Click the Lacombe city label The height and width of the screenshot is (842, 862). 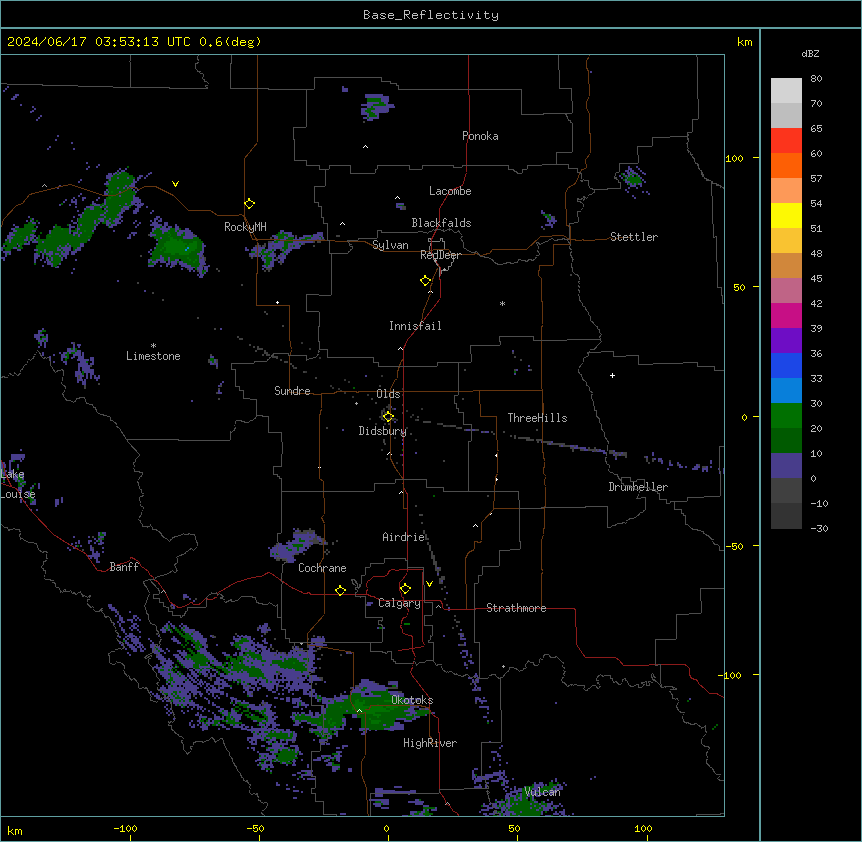pyautogui.click(x=450, y=191)
